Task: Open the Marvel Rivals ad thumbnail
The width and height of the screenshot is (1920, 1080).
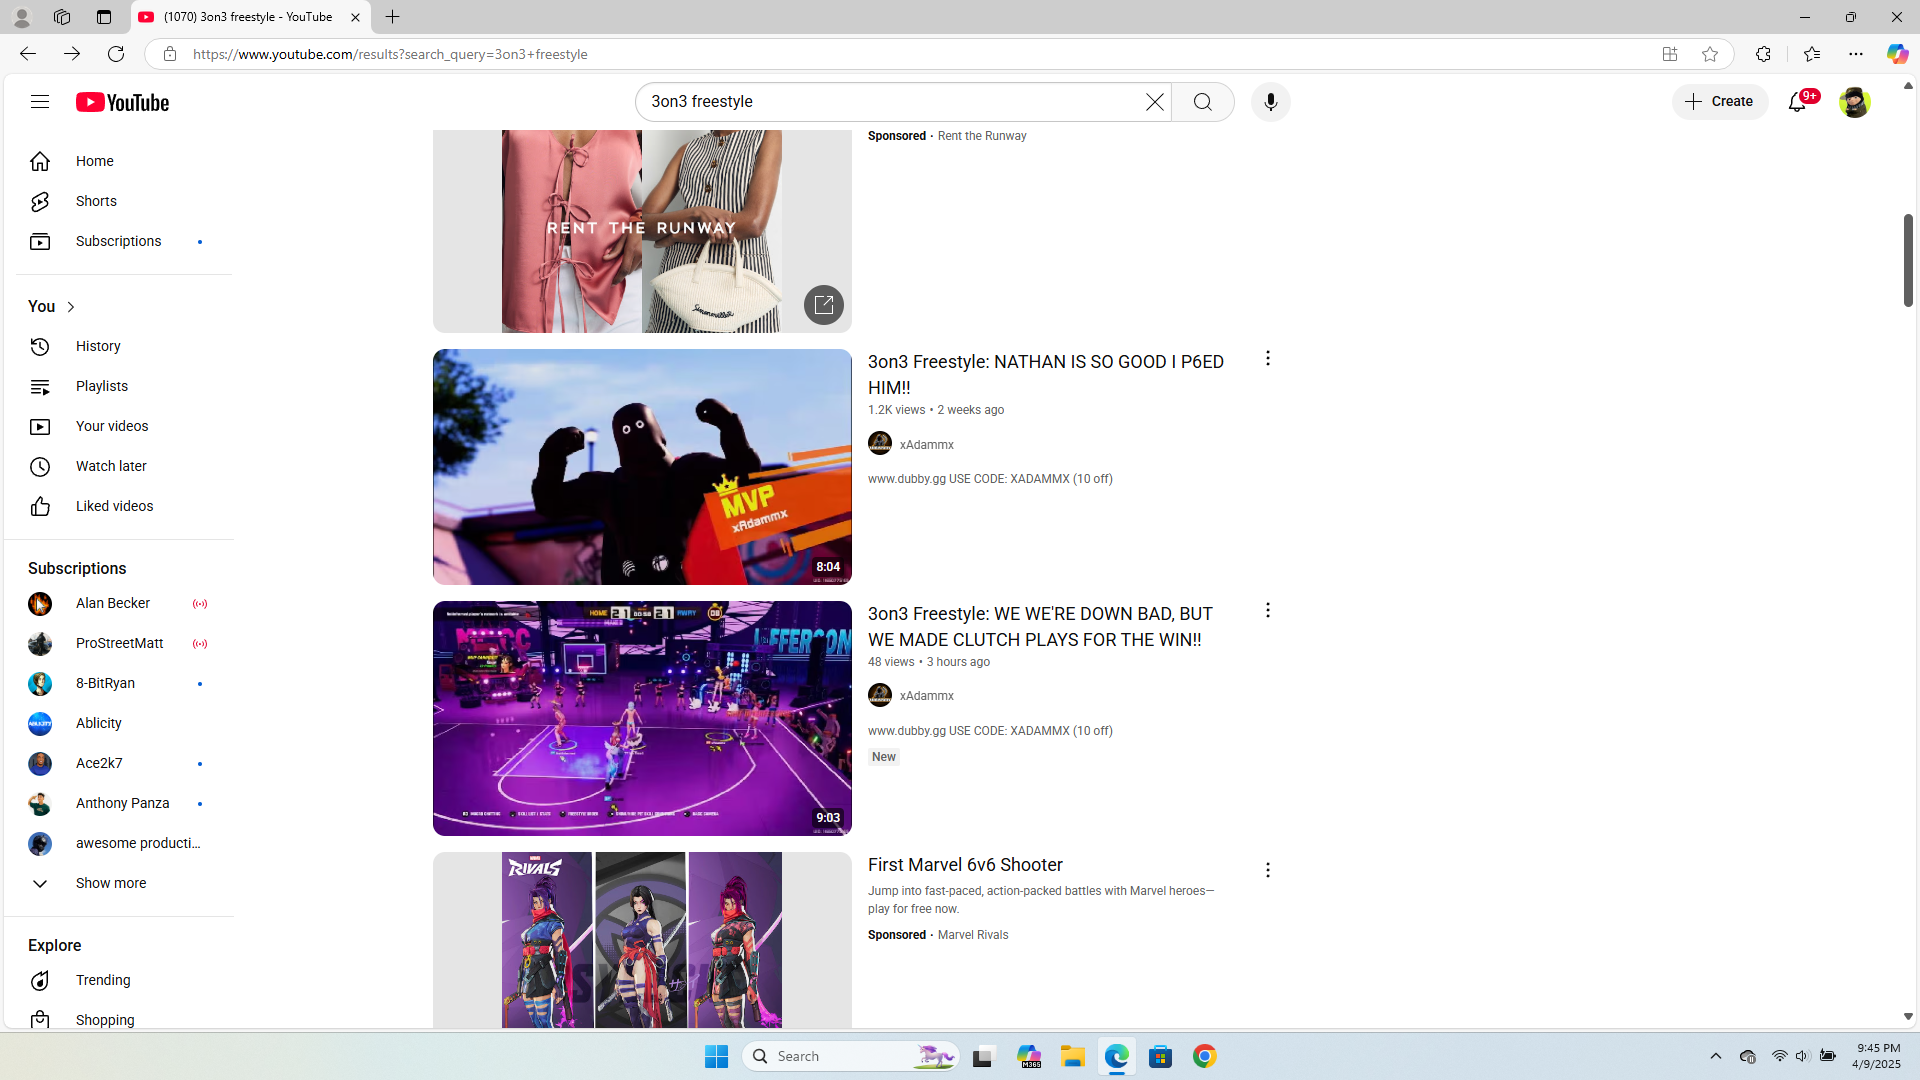Action: pyautogui.click(x=642, y=940)
